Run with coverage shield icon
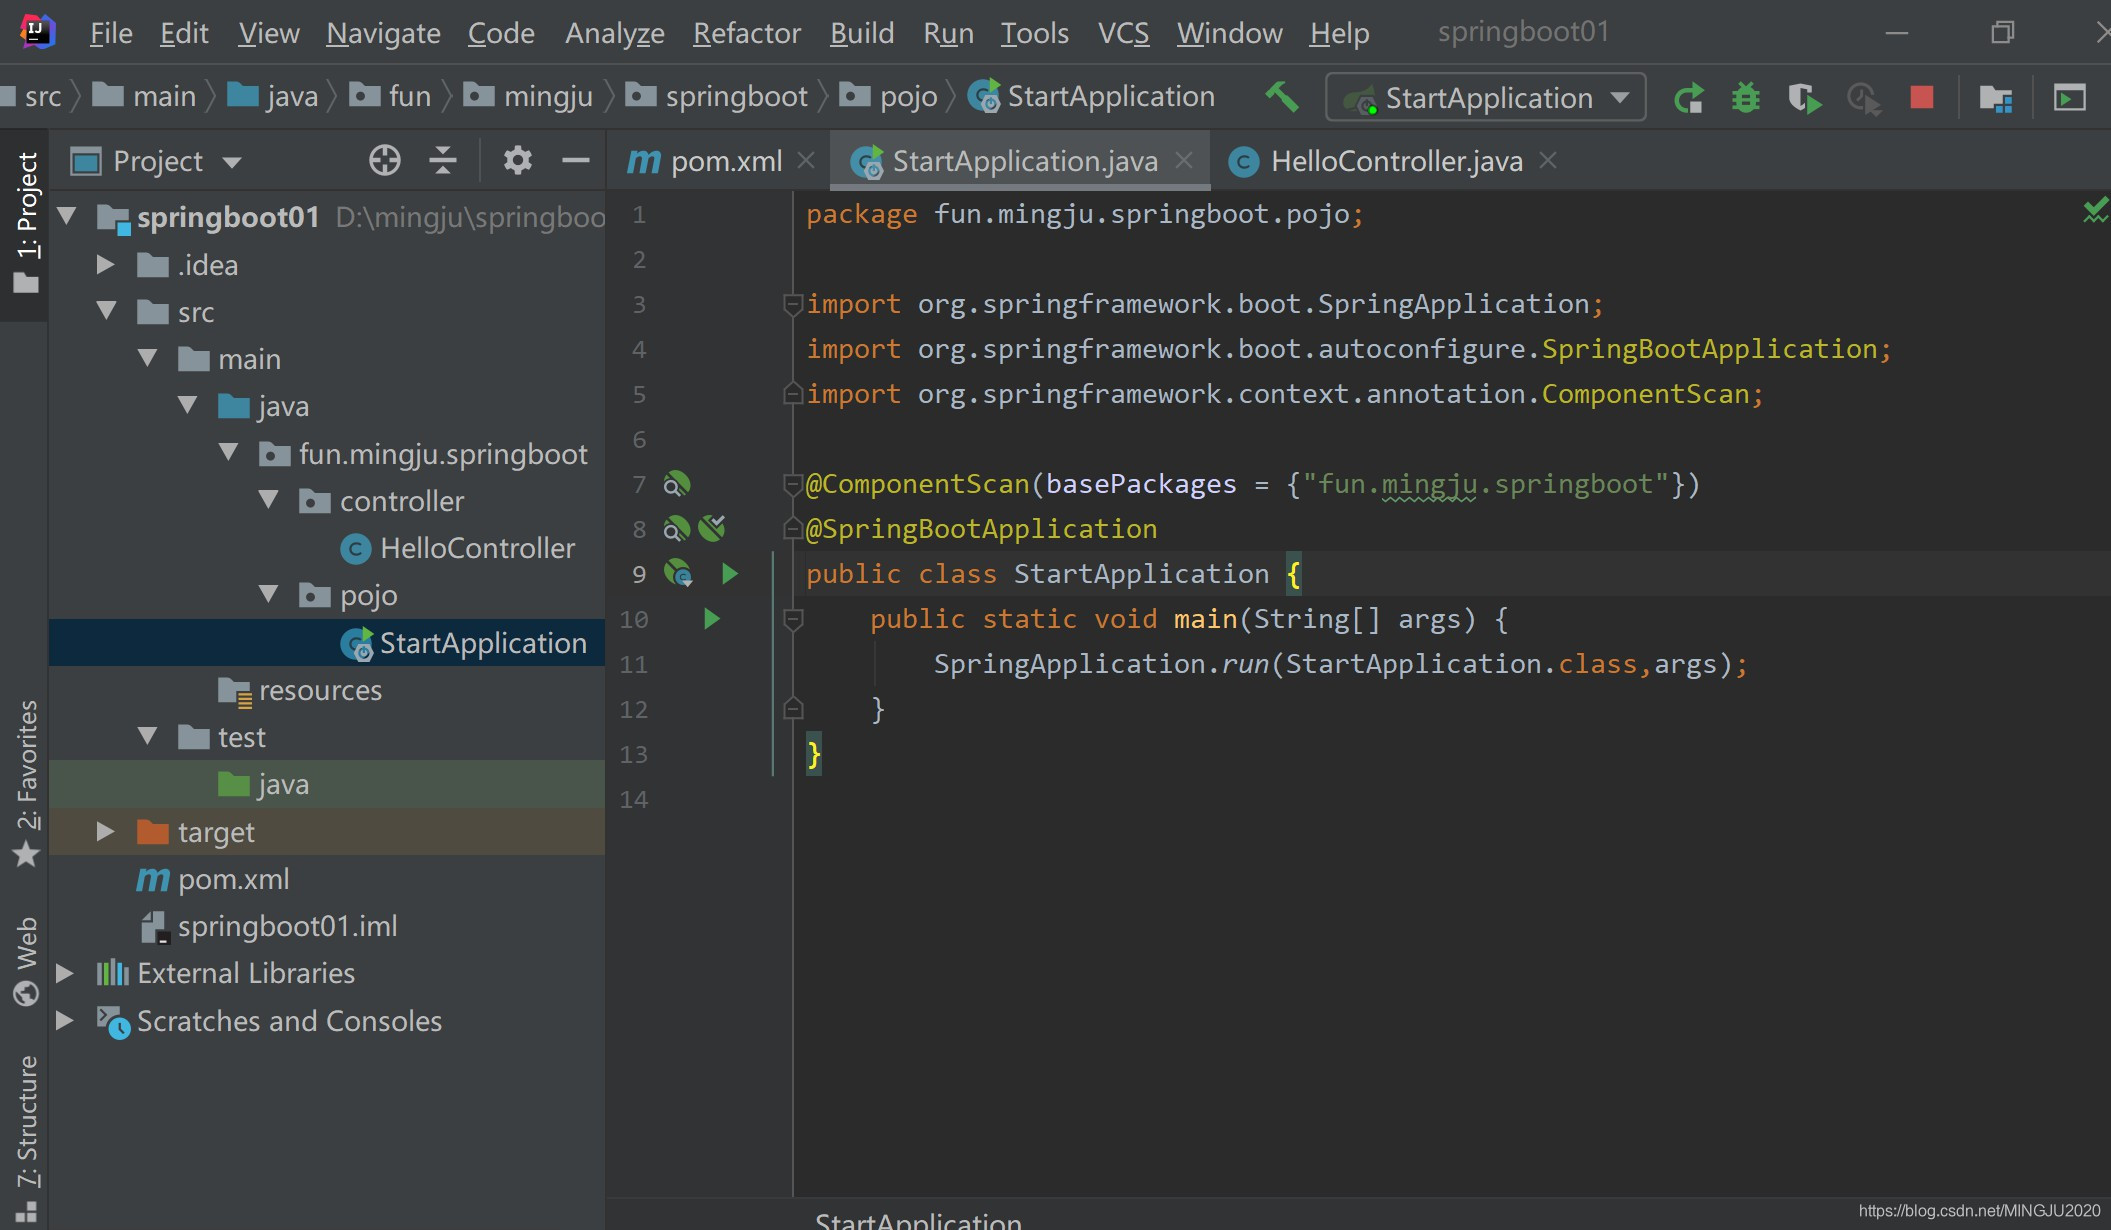Image resolution: width=2111 pixels, height=1230 pixels. click(1804, 98)
